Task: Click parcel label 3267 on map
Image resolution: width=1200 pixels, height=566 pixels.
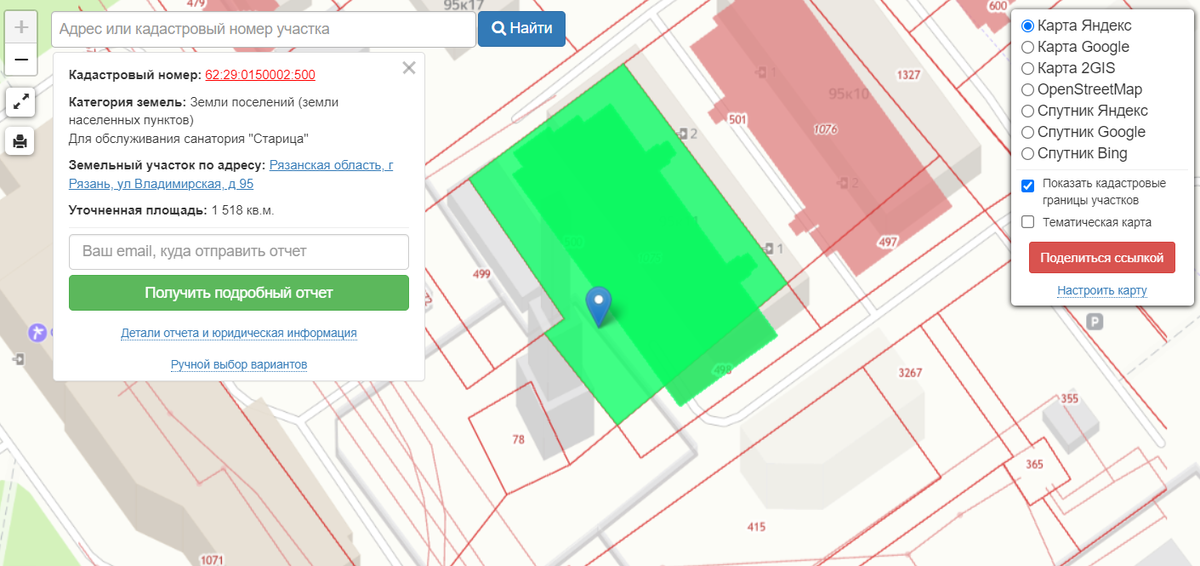Action: point(910,373)
